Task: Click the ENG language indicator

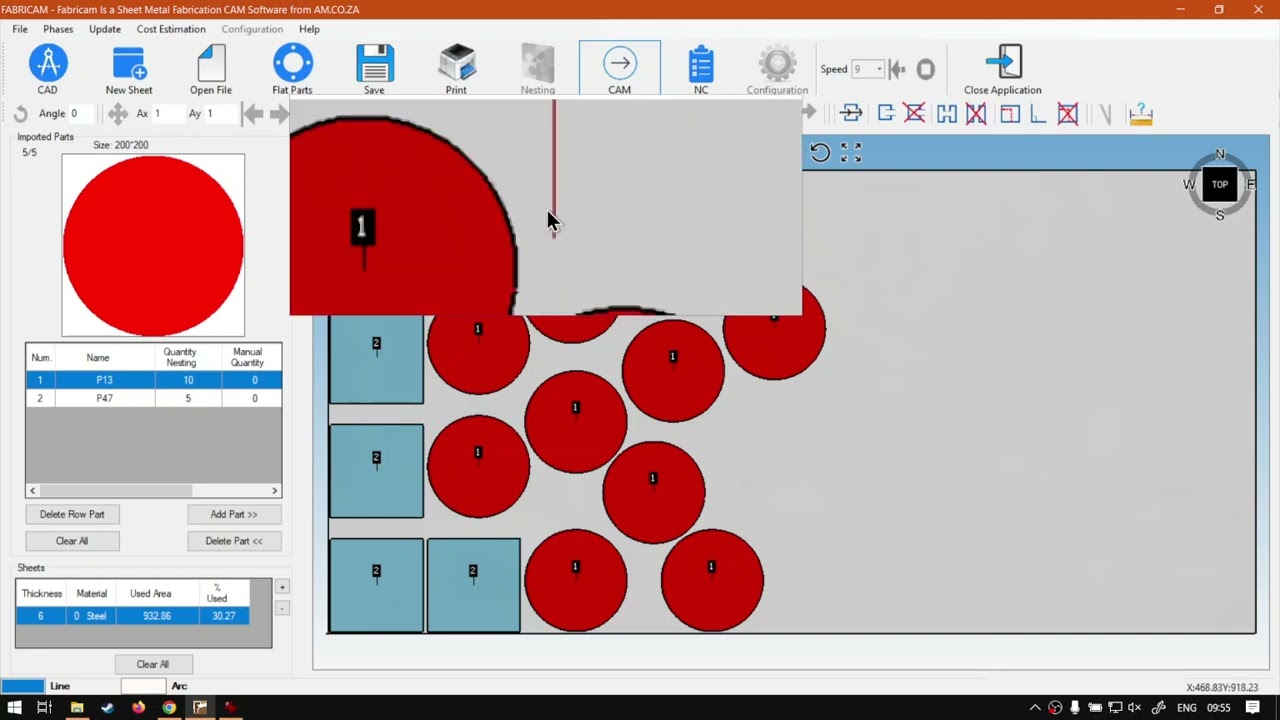Action: 1187,708
